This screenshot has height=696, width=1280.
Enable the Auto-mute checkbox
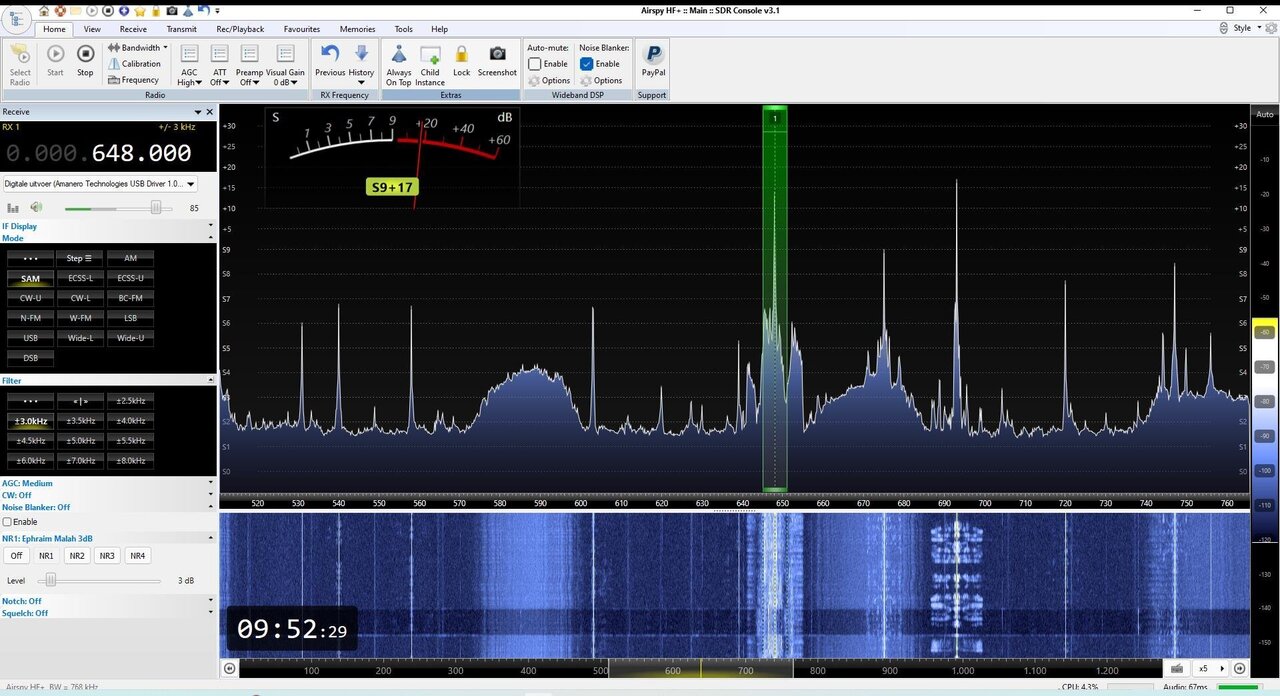pyautogui.click(x=535, y=64)
